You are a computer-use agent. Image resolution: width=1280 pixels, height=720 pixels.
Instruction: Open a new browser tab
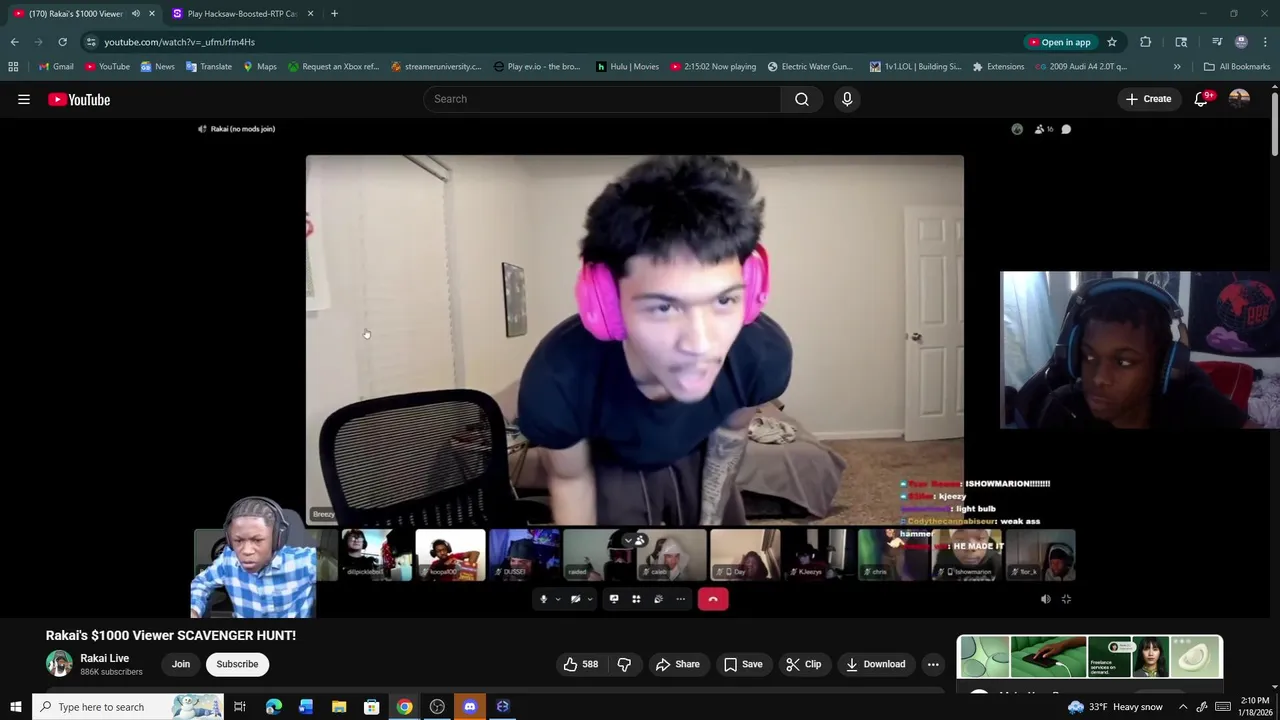pos(334,14)
